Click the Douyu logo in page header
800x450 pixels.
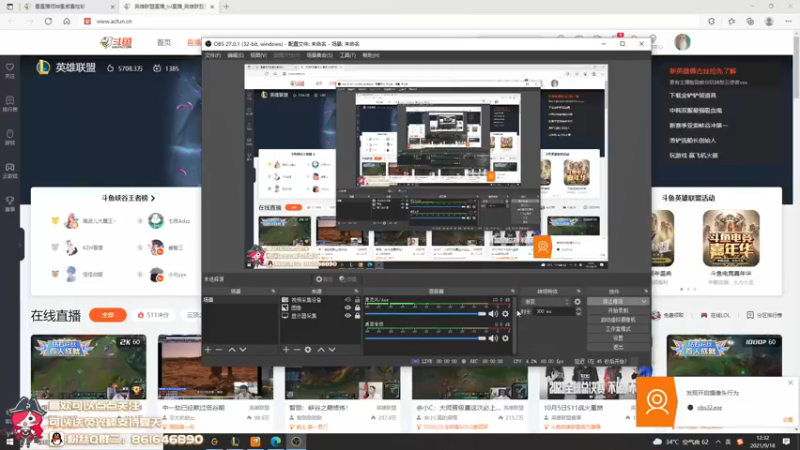pyautogui.click(x=116, y=42)
